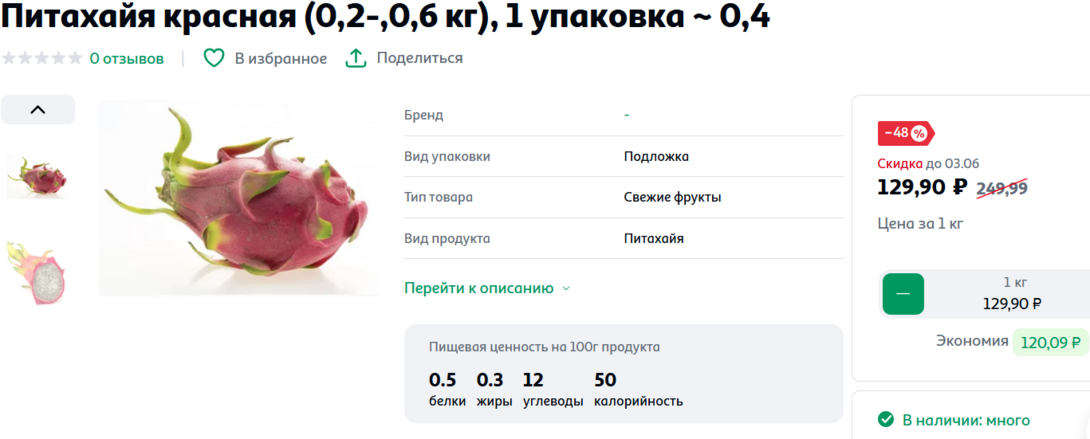The image size is (1090, 439).
Task: Click the green minus quantity button
Action: click(x=903, y=294)
